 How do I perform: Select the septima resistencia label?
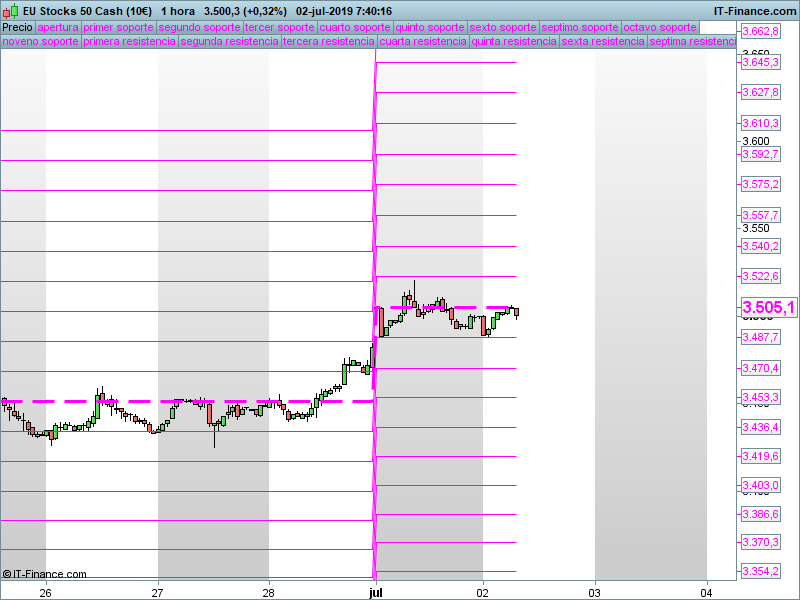click(x=692, y=41)
